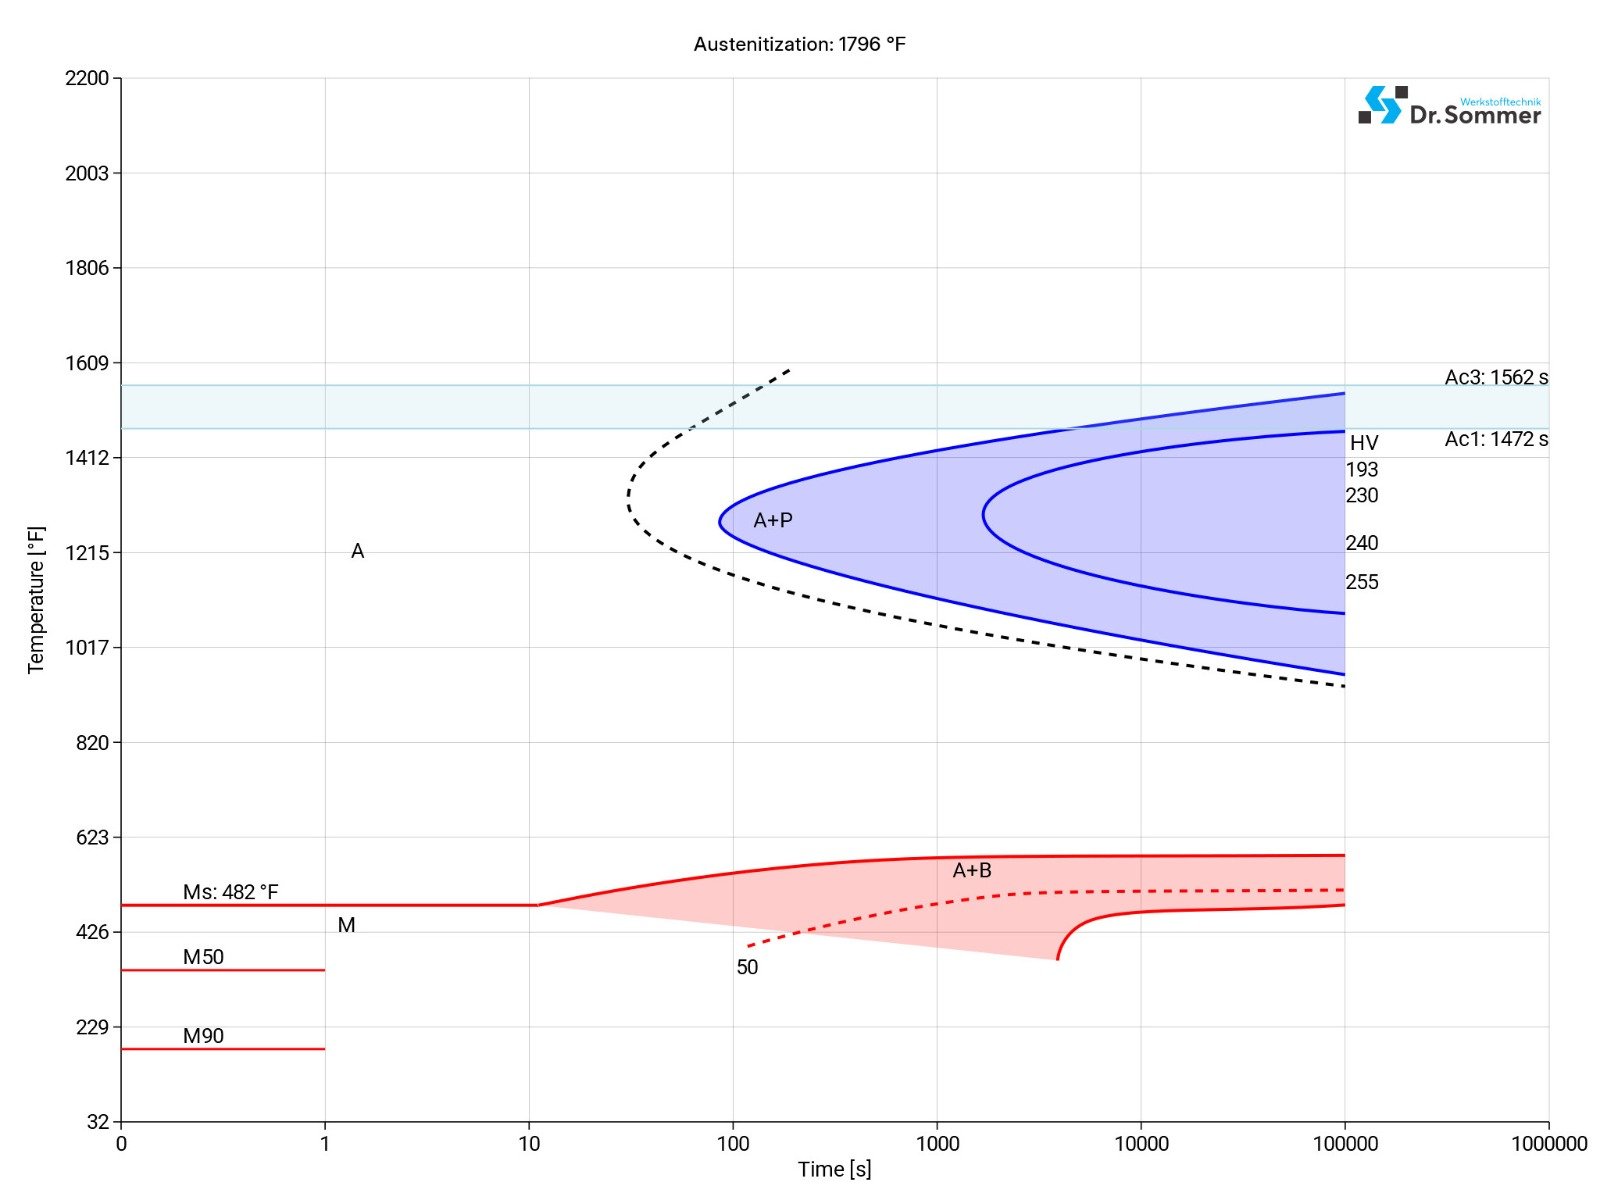This screenshot has width=1600, height=1200.
Task: Click the Temperature [°F] axis title
Action: click(36, 600)
